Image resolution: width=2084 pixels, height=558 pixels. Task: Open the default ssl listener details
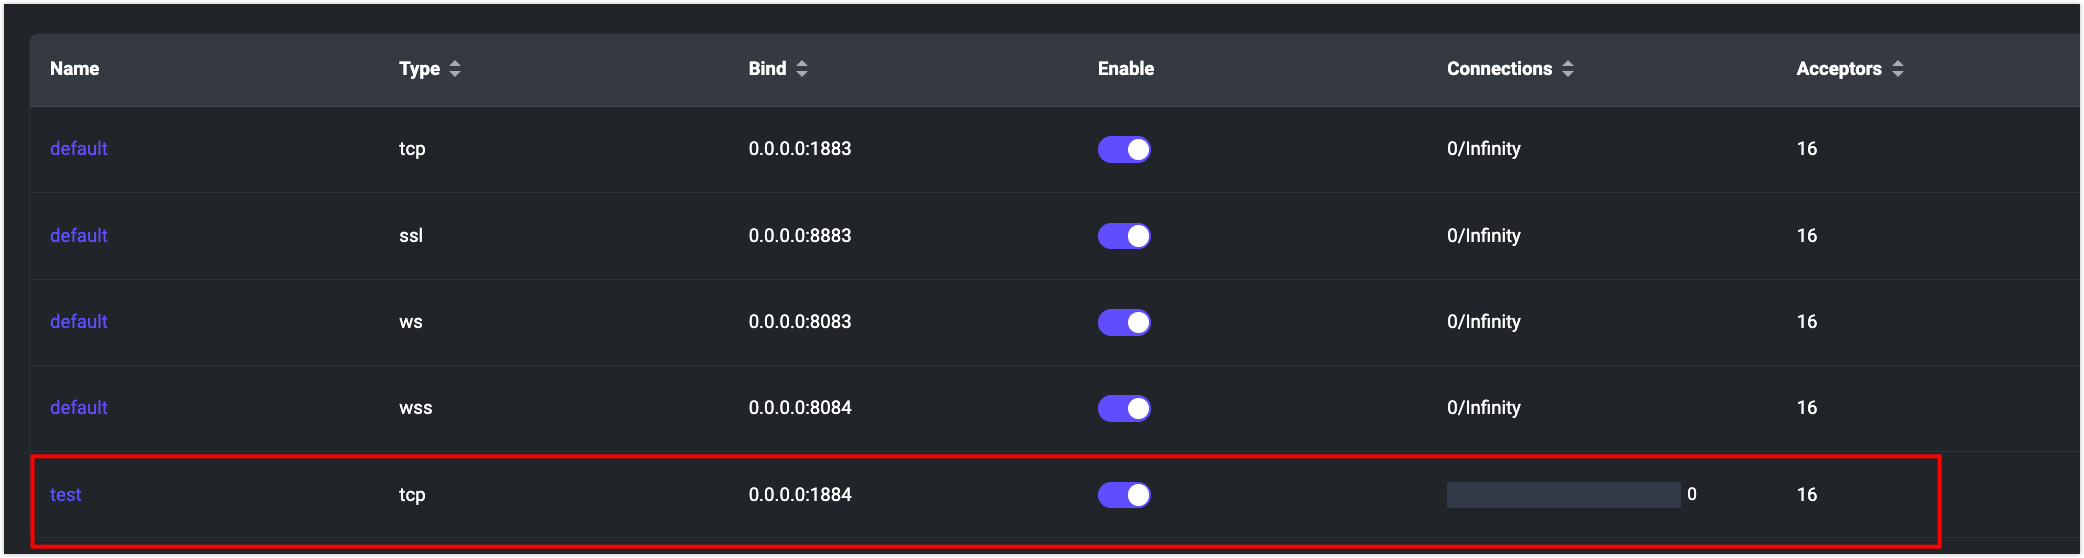79,236
